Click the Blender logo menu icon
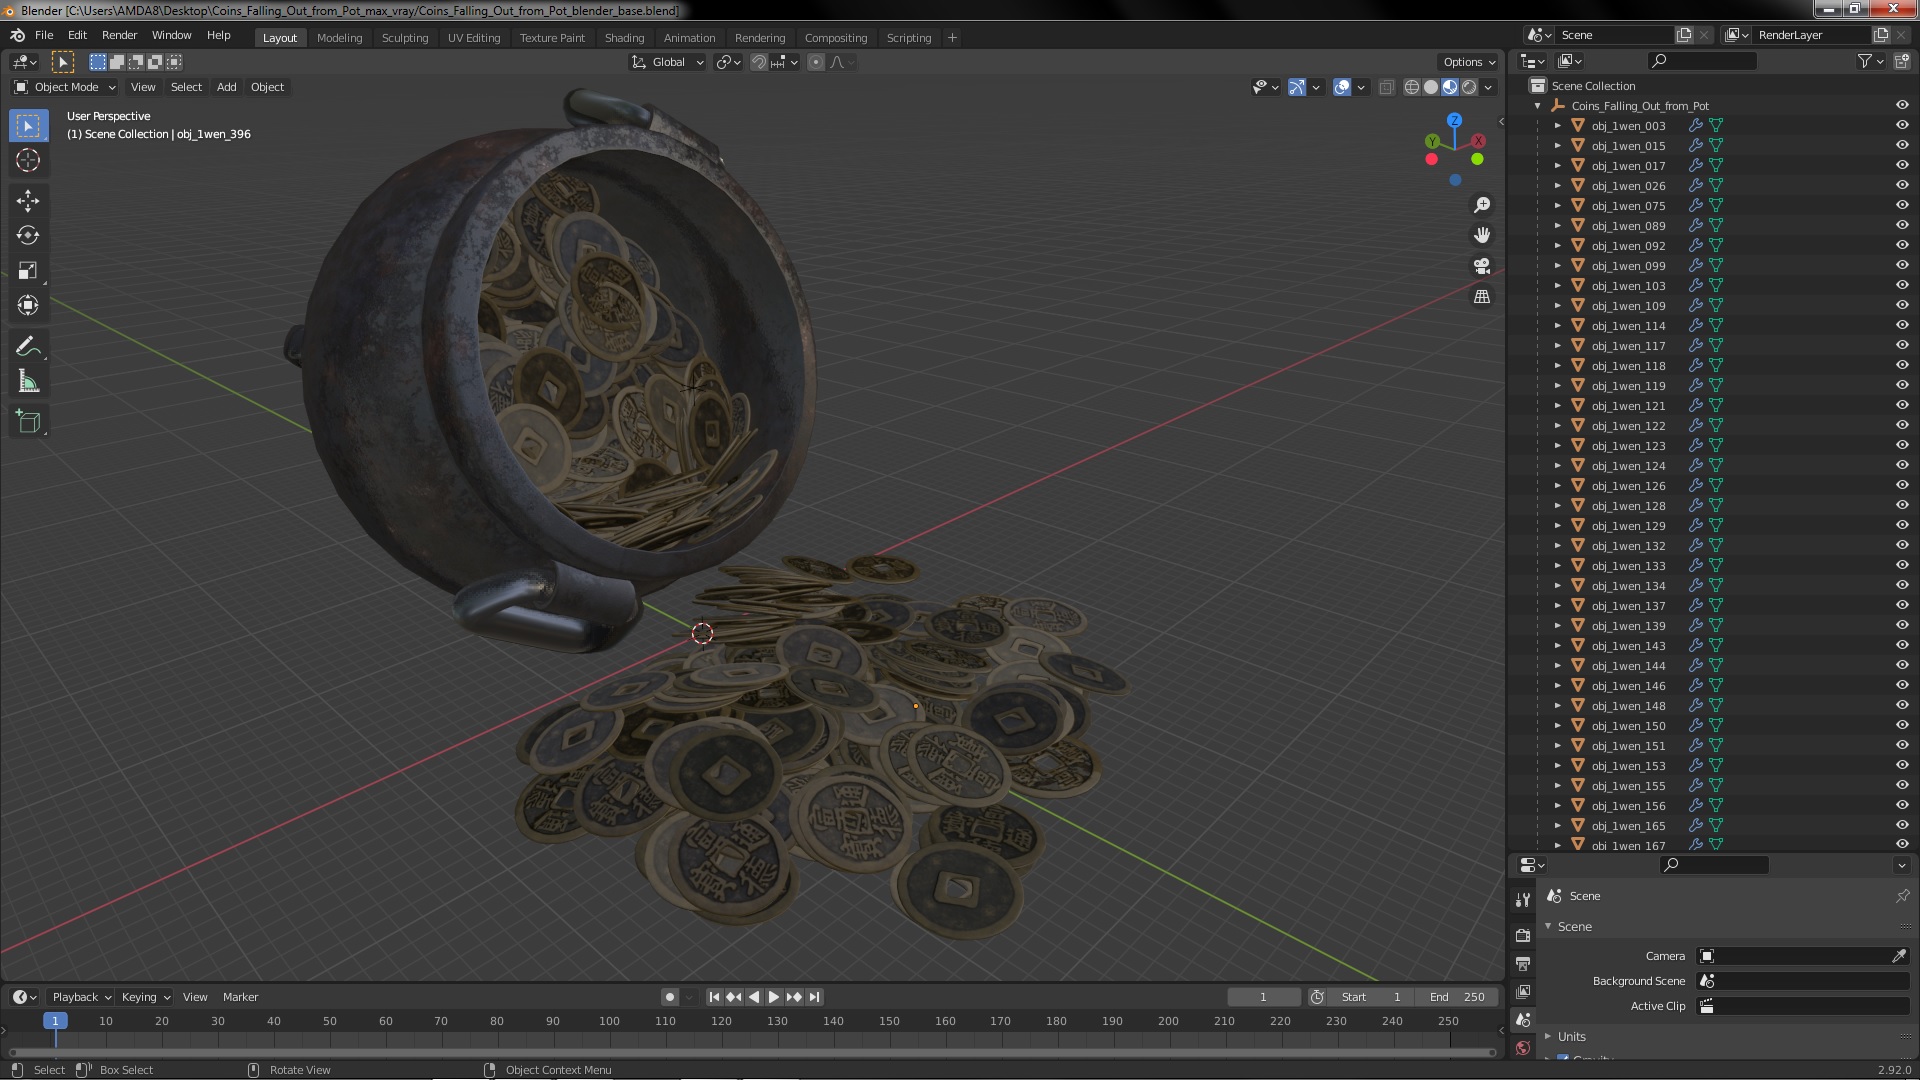1920x1080 pixels. [17, 35]
